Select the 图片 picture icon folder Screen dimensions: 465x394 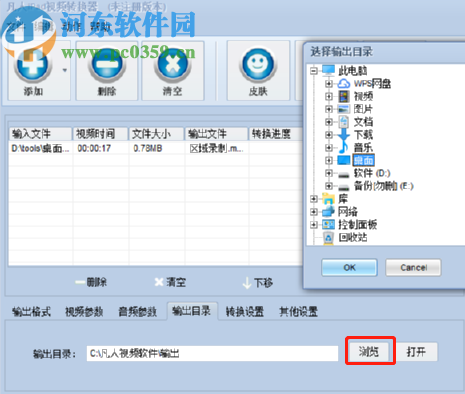pos(363,109)
